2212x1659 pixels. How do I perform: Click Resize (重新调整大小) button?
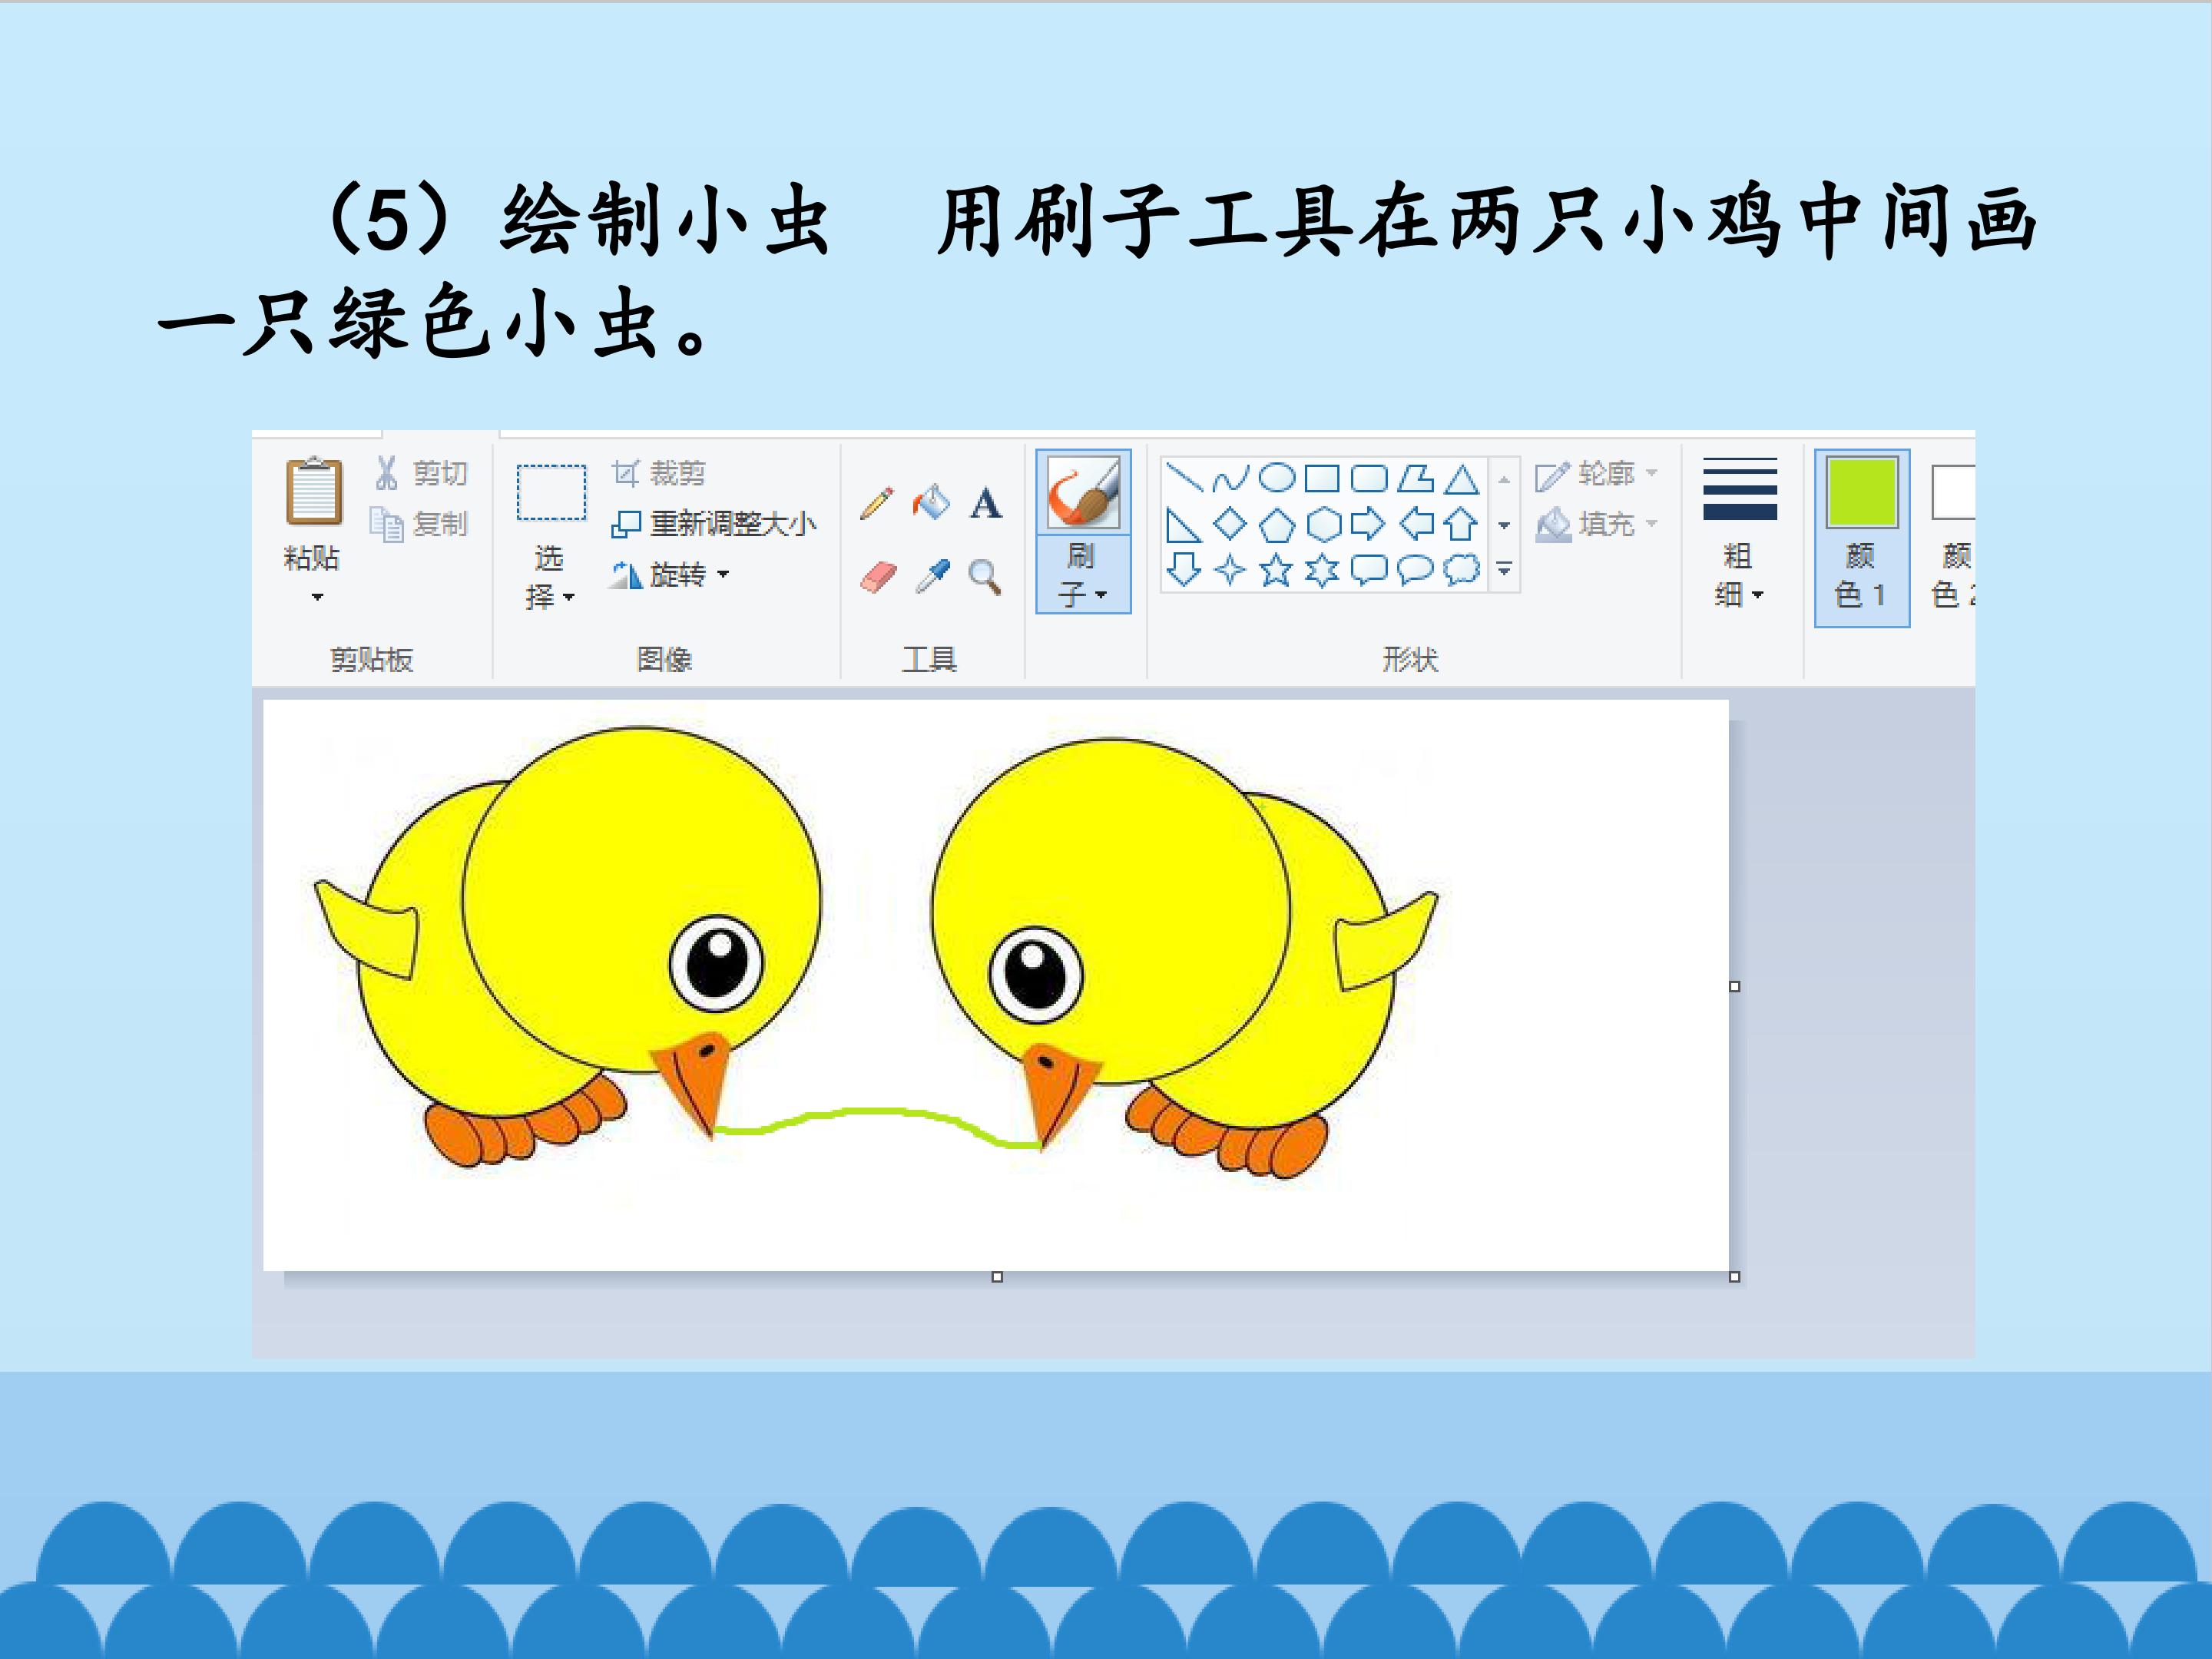pos(714,523)
